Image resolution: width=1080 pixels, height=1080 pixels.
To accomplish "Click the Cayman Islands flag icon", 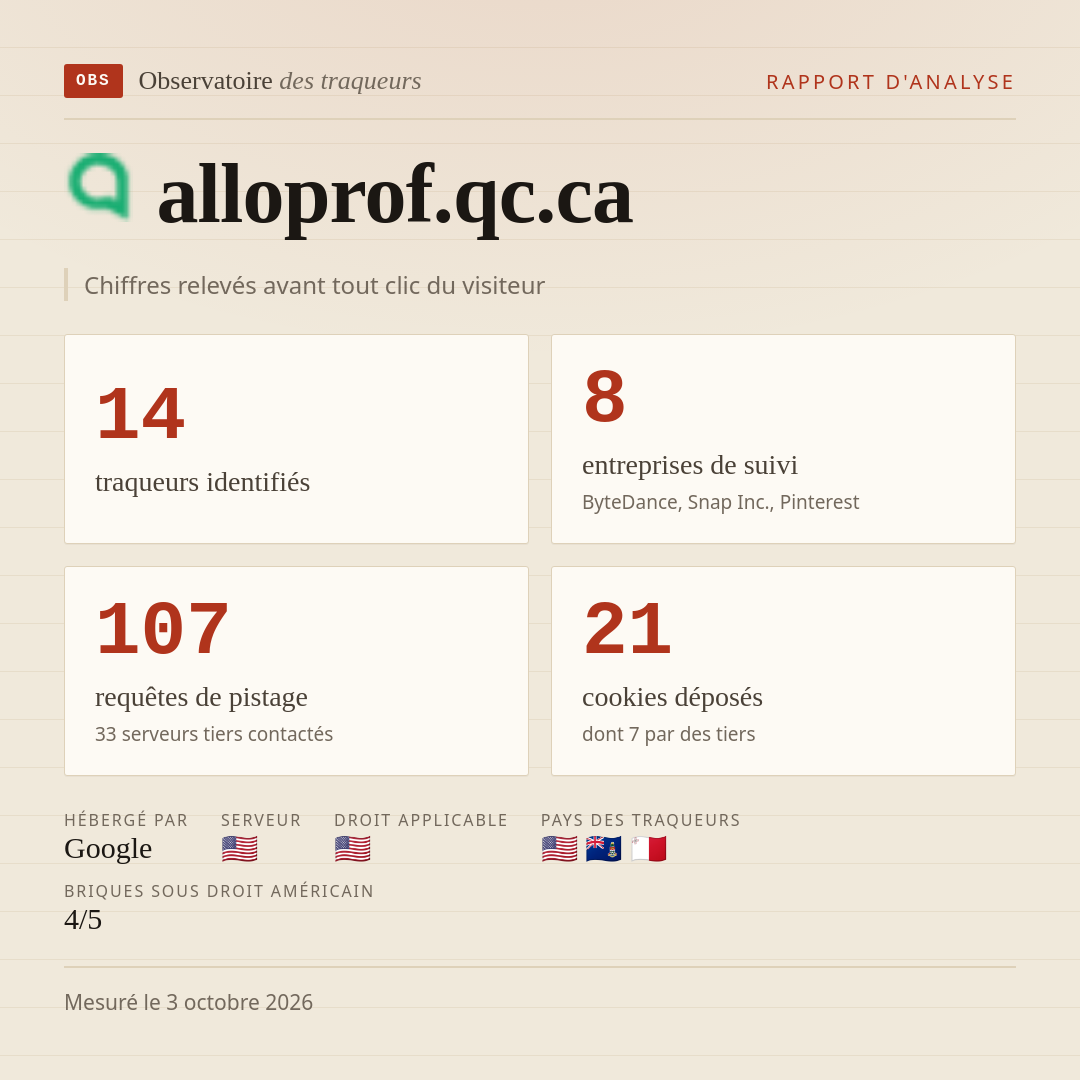I will (x=603, y=849).
